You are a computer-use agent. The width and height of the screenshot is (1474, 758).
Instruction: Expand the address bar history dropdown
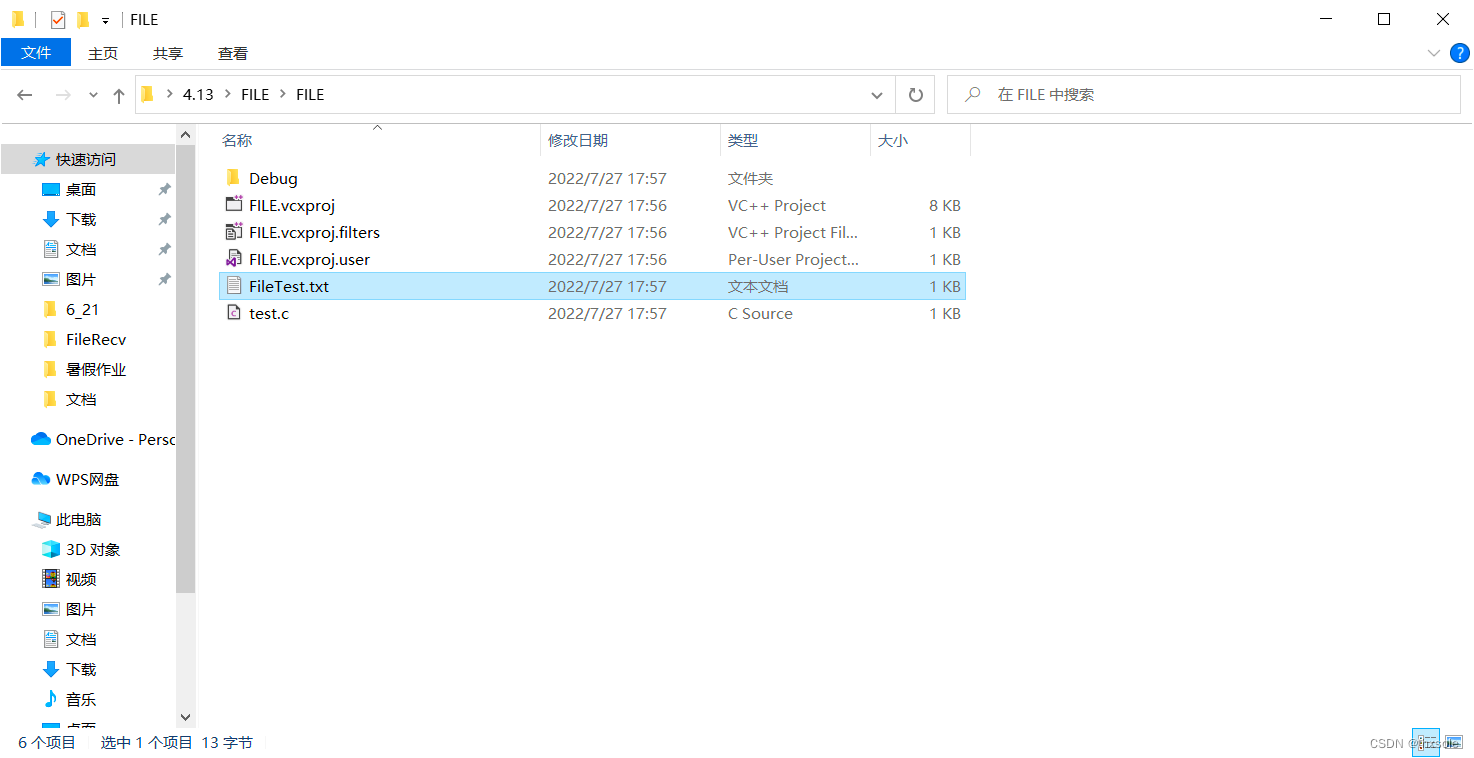pos(877,95)
